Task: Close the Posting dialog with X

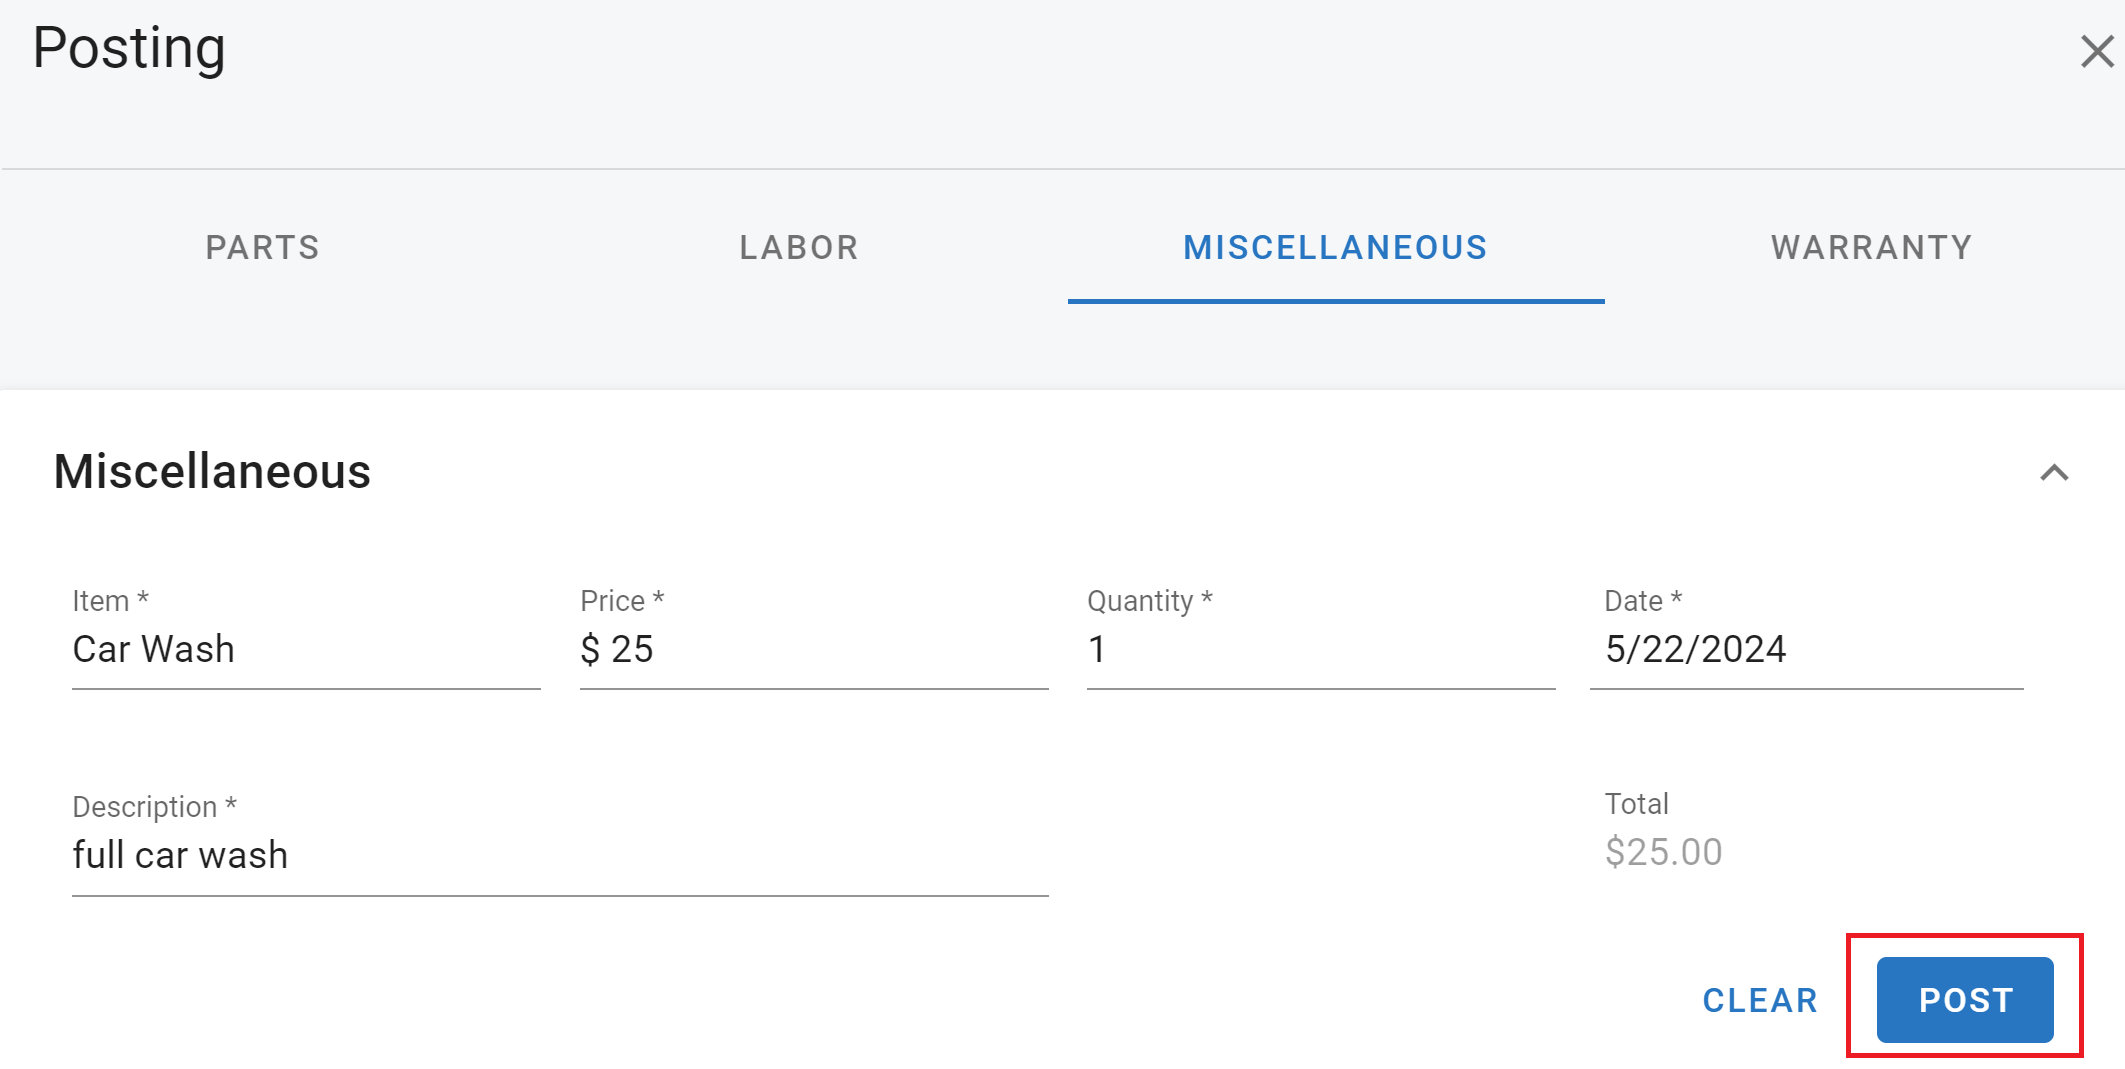Action: (x=2096, y=52)
